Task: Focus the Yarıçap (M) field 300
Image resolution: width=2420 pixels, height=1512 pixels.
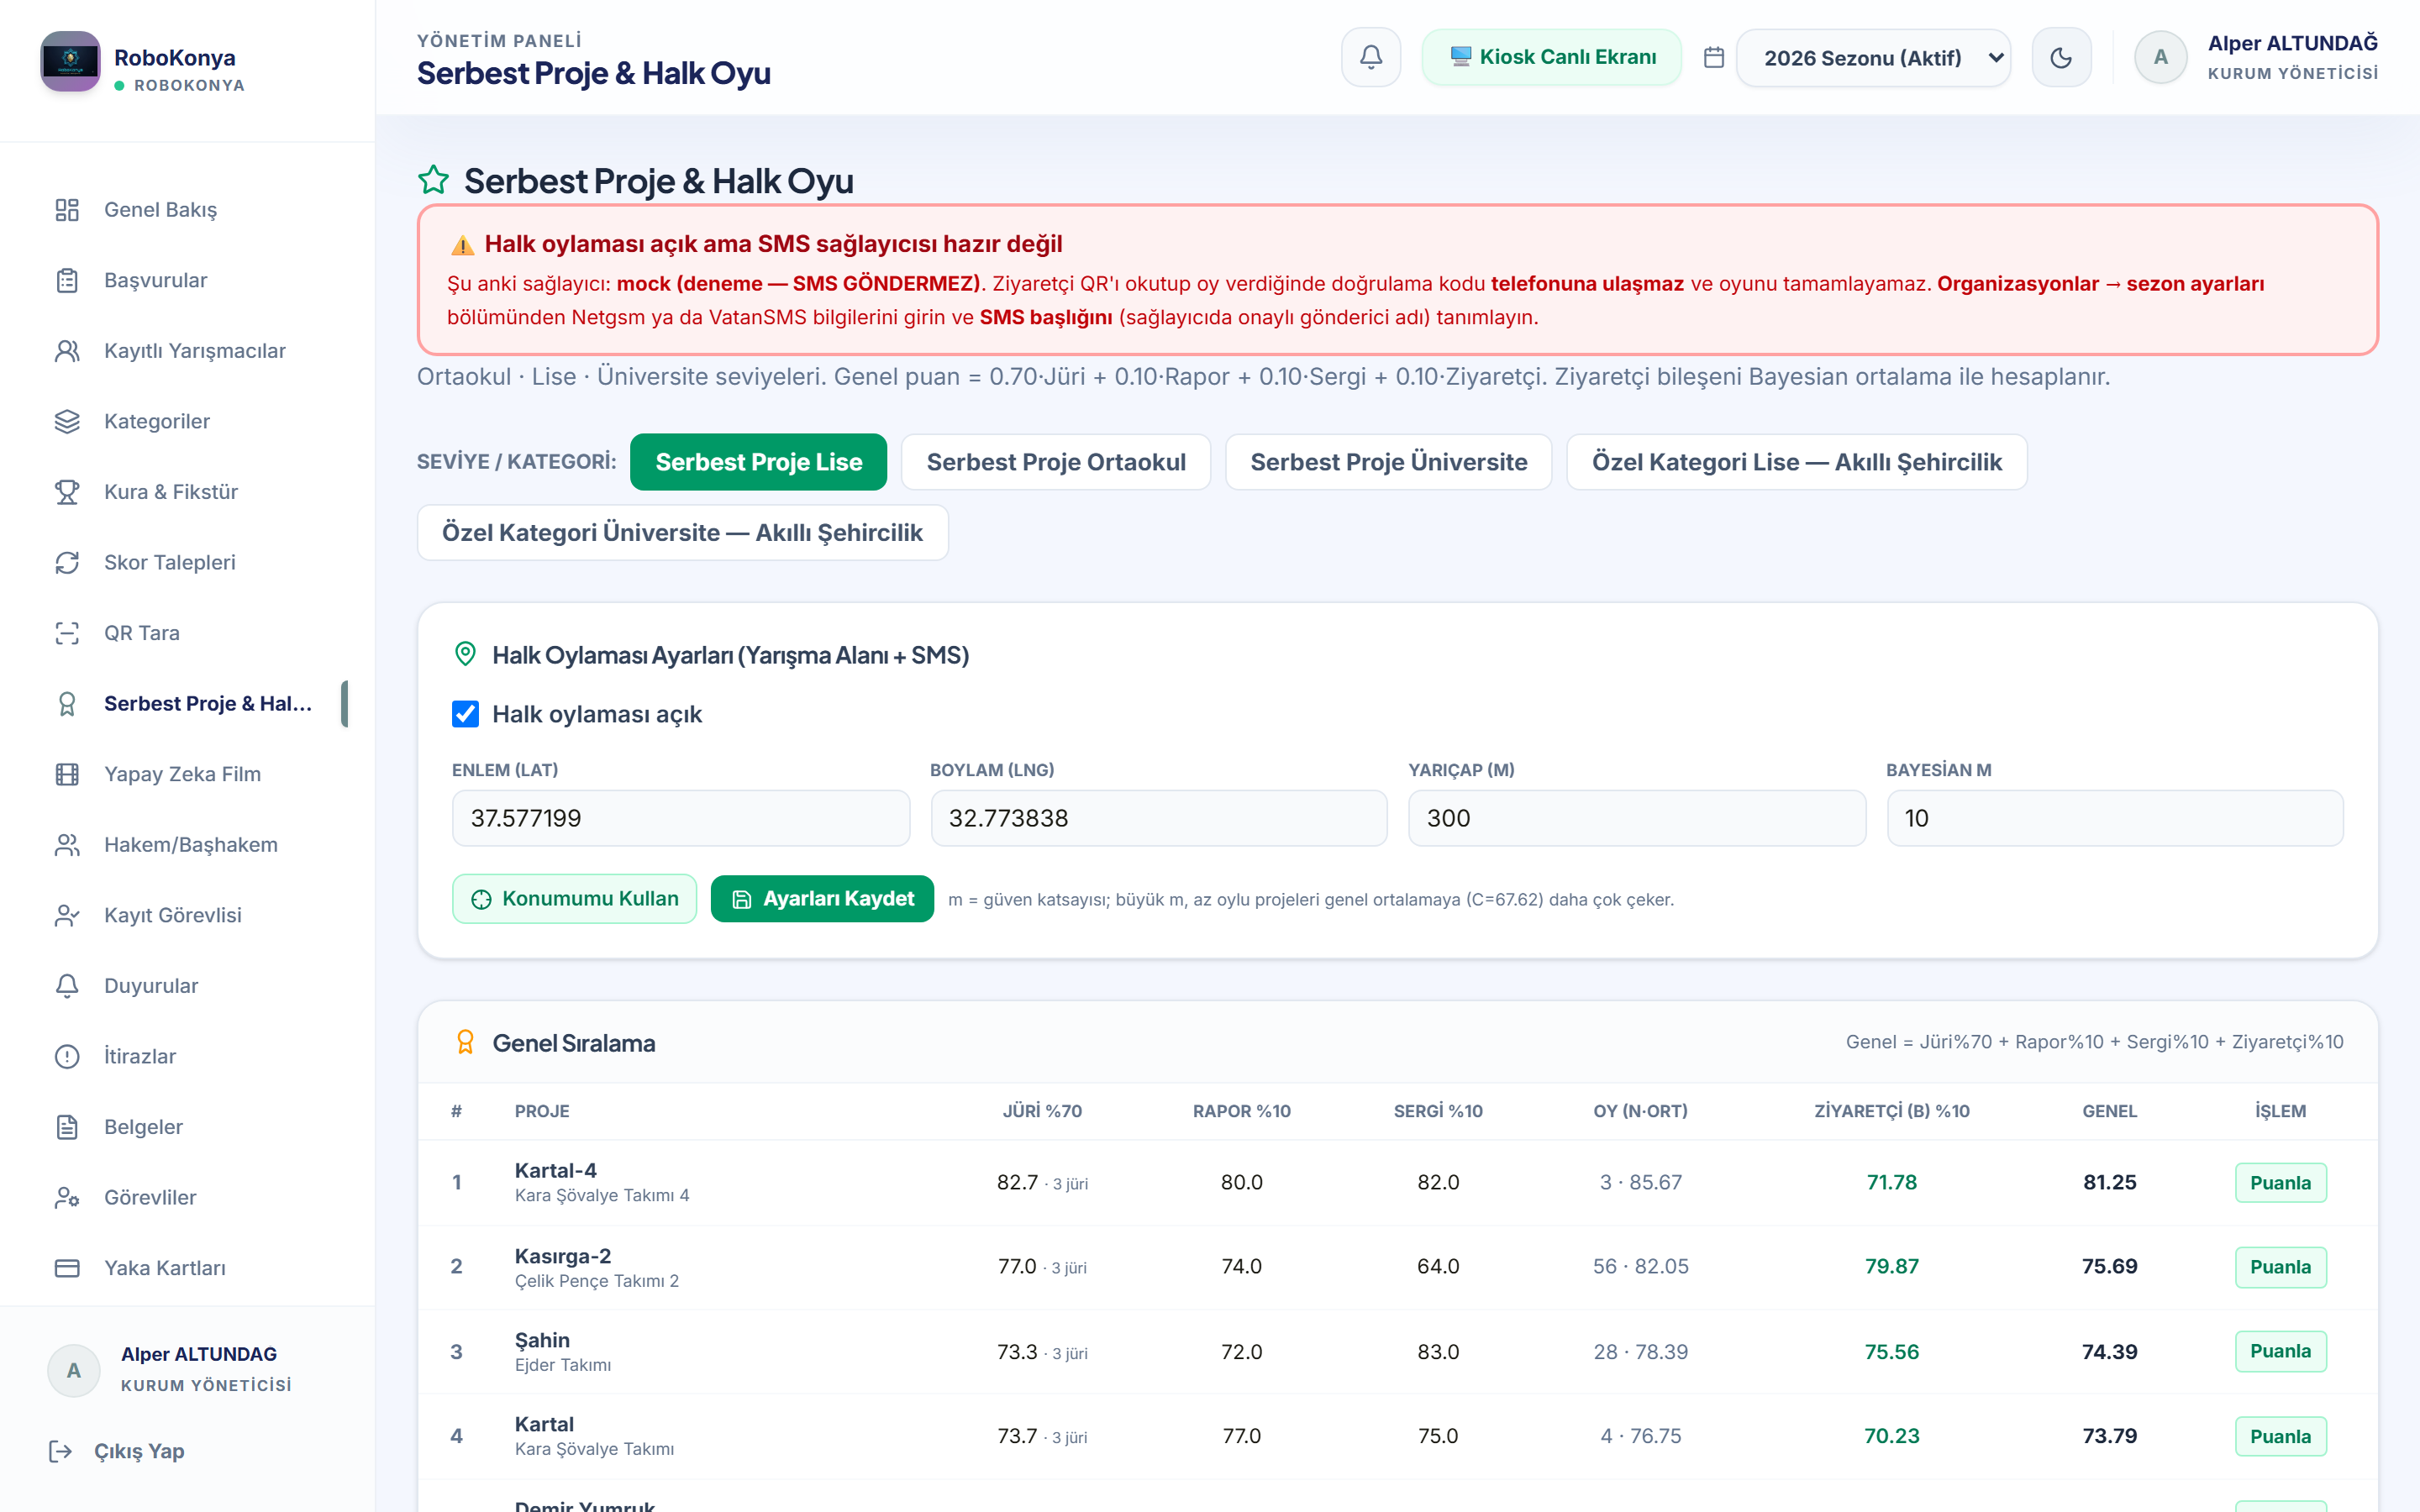Action: [1637, 818]
